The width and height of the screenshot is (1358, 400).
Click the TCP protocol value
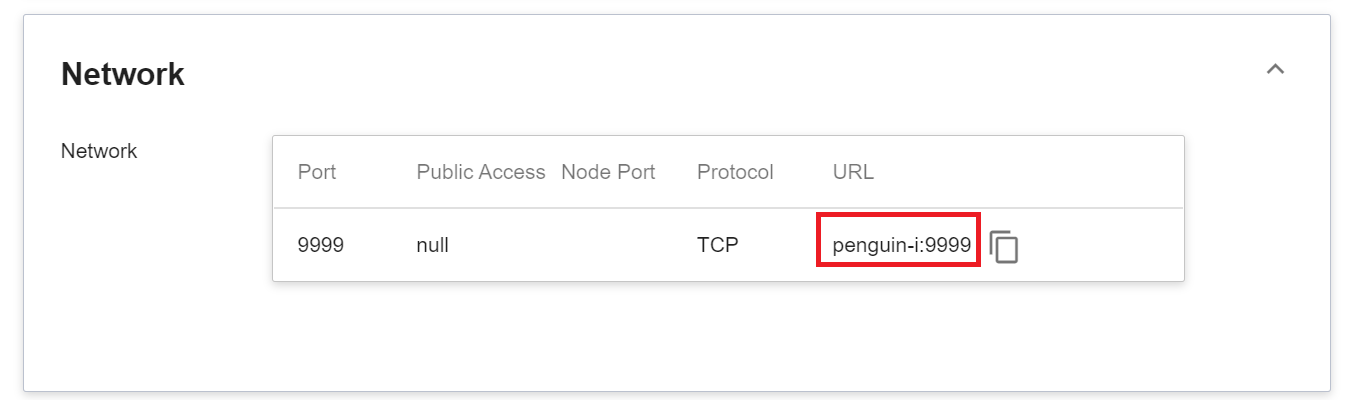click(x=718, y=245)
